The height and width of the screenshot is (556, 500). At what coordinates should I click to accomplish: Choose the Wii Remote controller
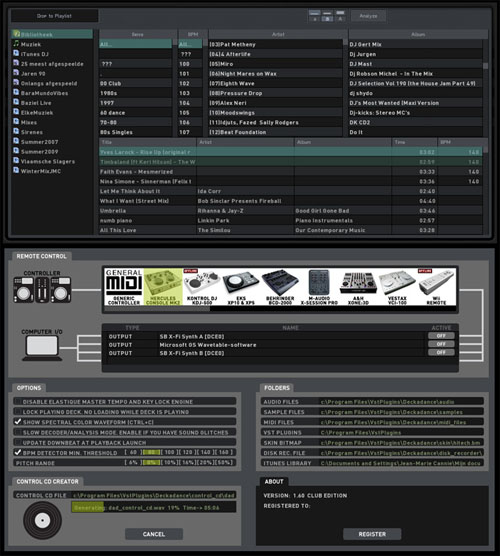click(436, 287)
